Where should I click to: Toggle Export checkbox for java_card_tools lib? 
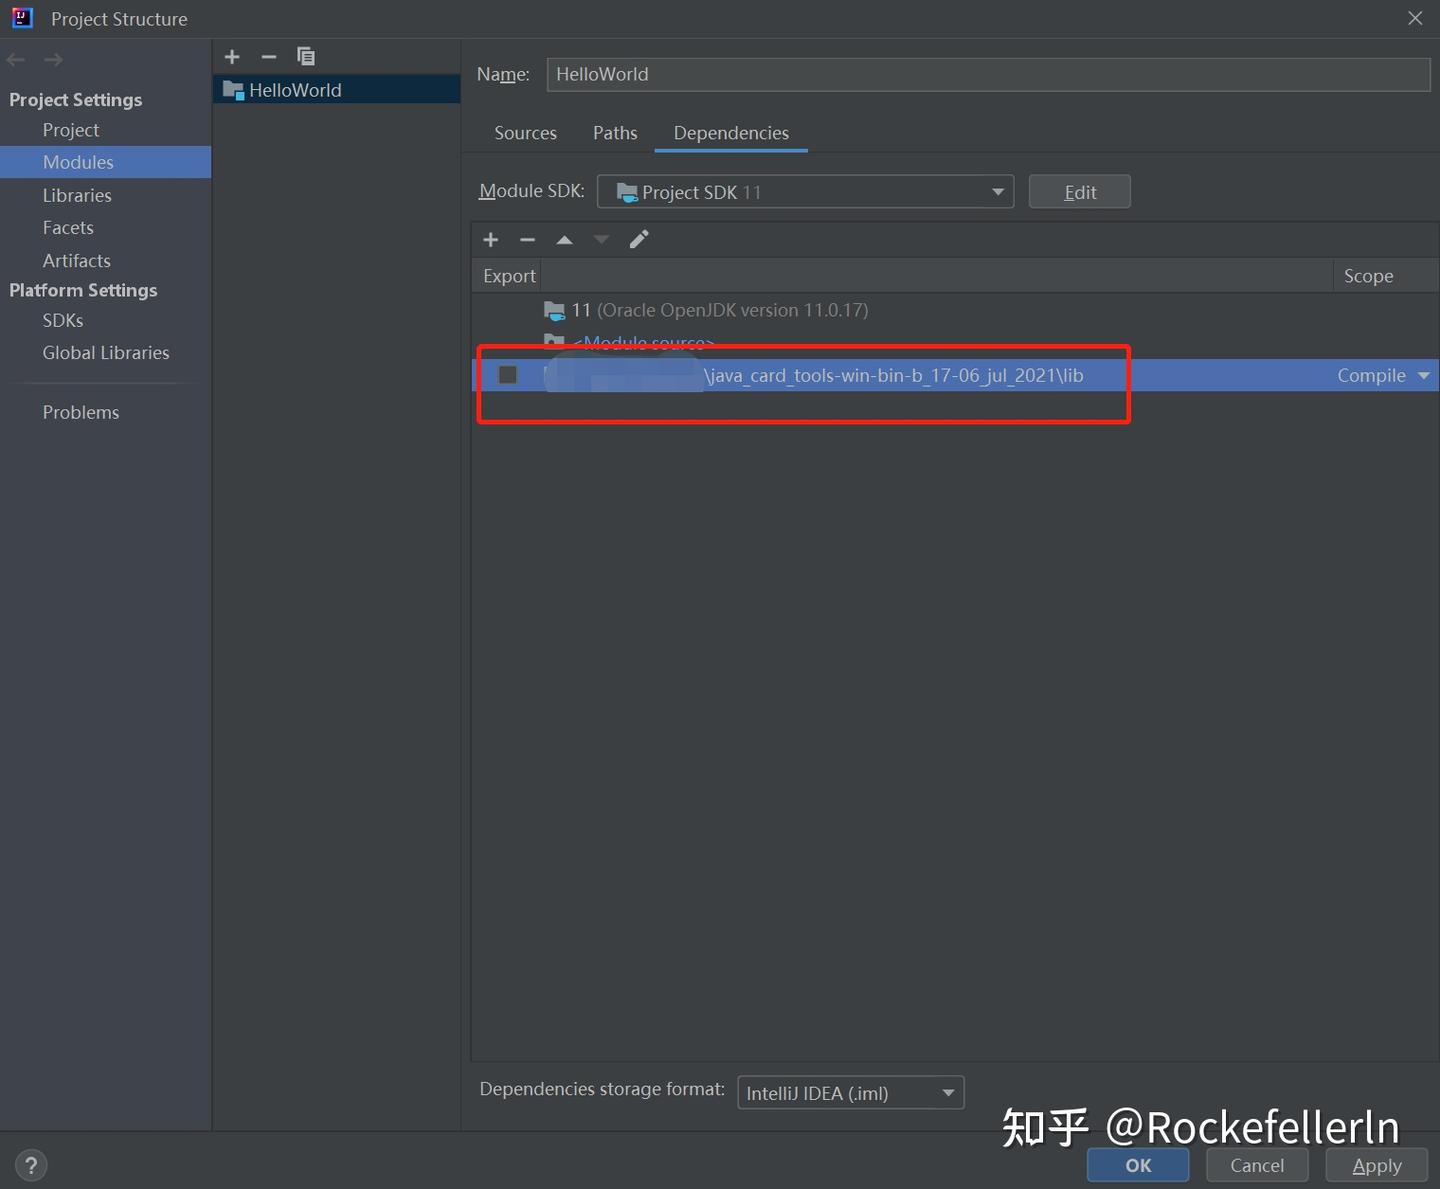pos(508,375)
